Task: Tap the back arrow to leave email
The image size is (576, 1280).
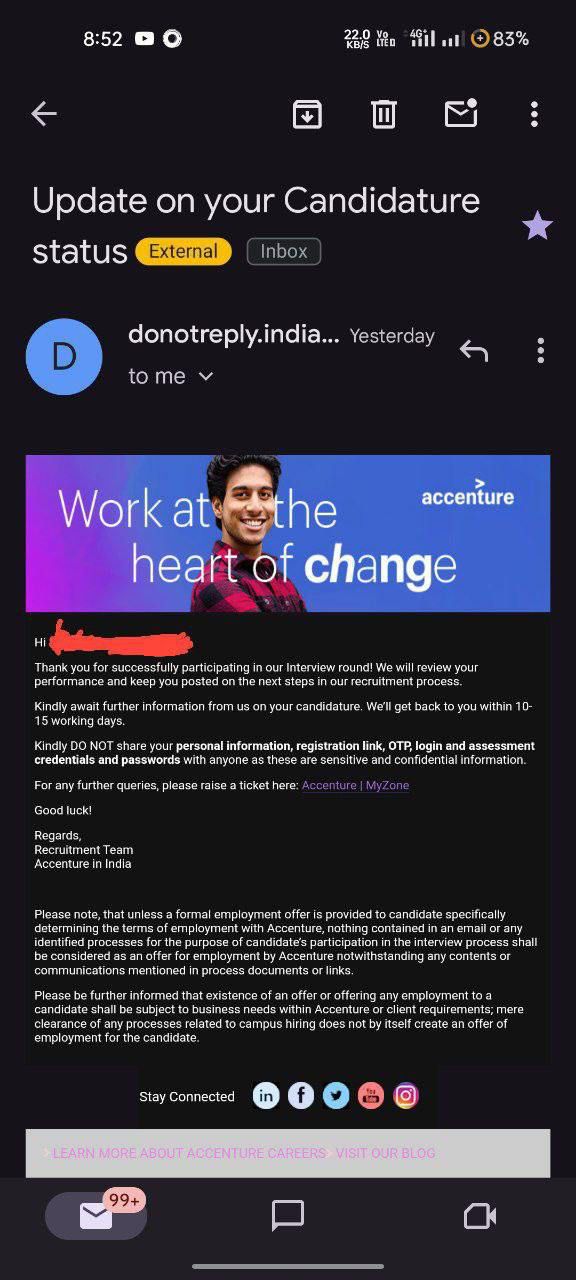Action: pos(44,114)
